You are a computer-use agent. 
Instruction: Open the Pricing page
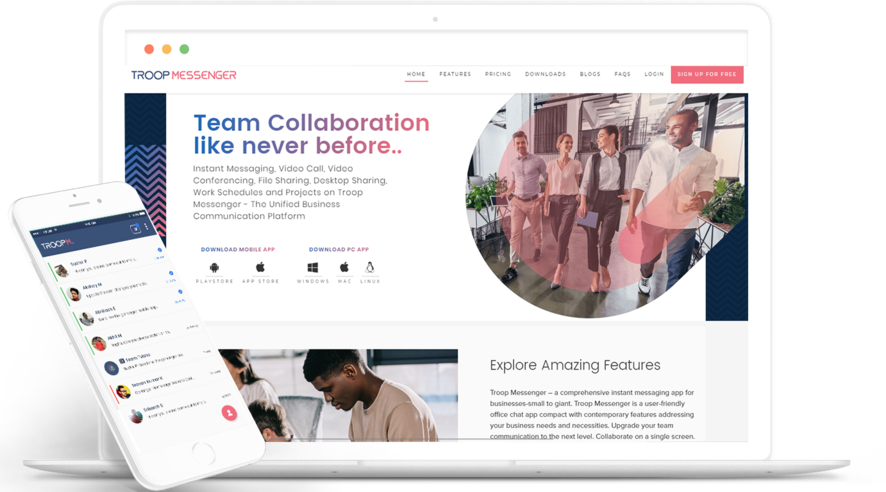[x=498, y=75]
